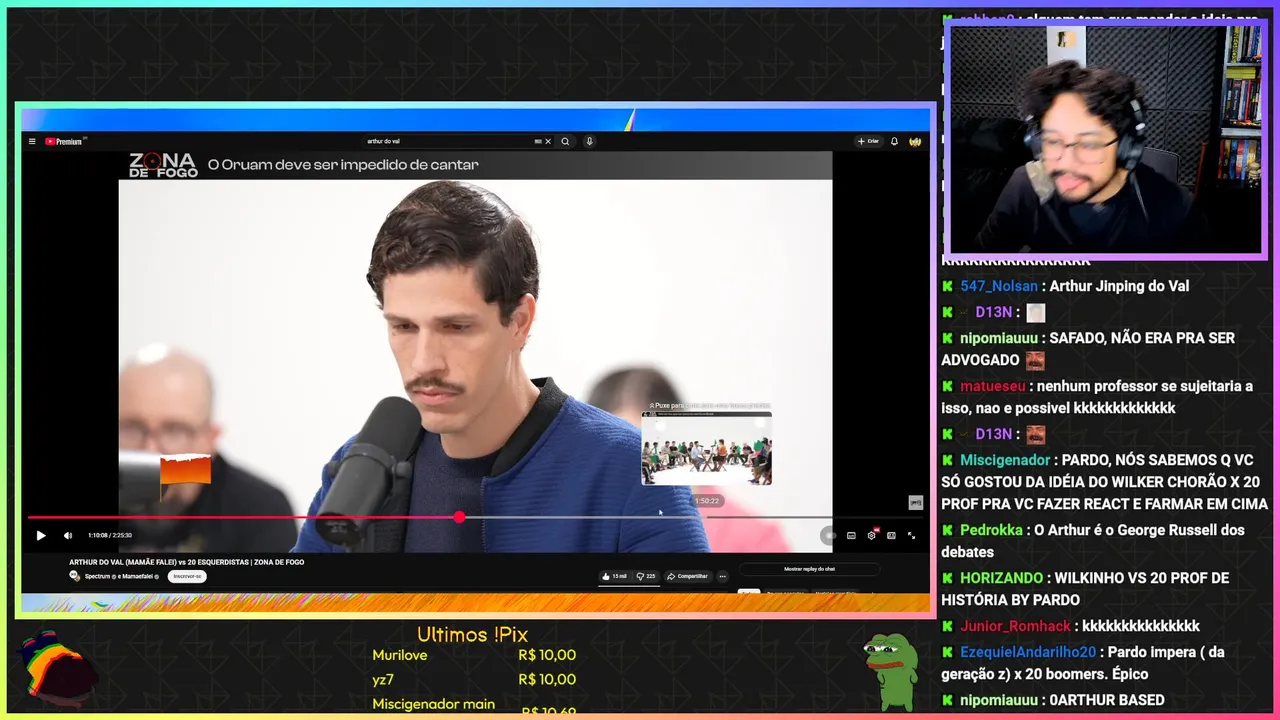Click the emote after 'ADVOGADO' in chat

(1035, 360)
